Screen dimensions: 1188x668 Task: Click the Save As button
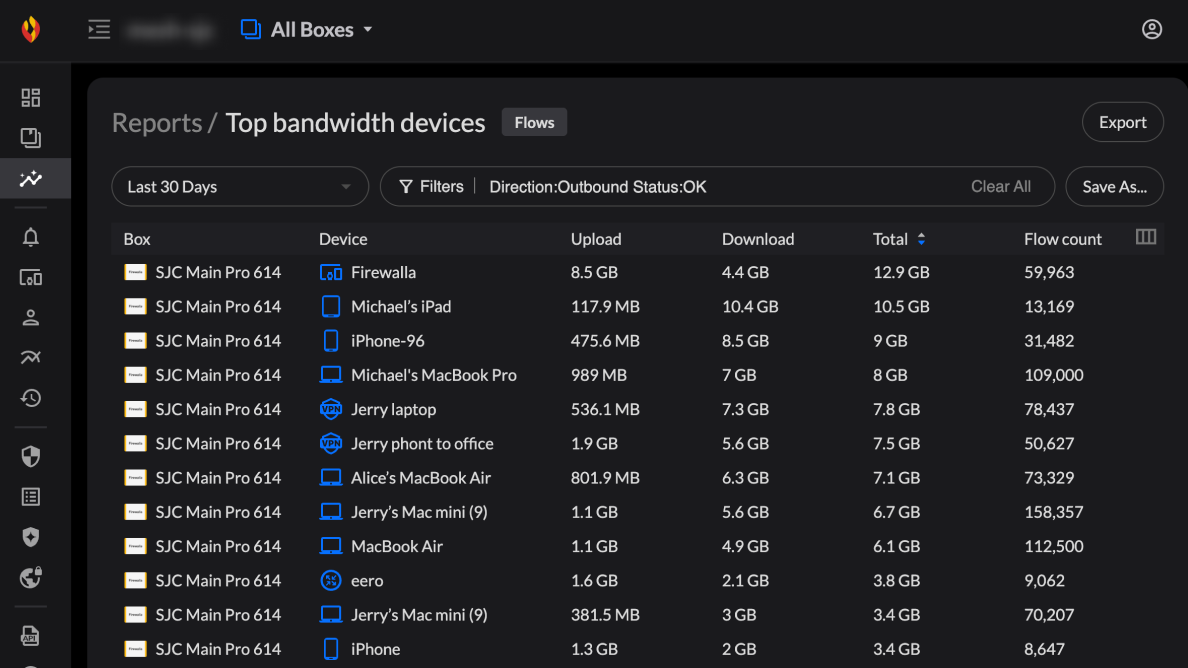pos(1114,186)
